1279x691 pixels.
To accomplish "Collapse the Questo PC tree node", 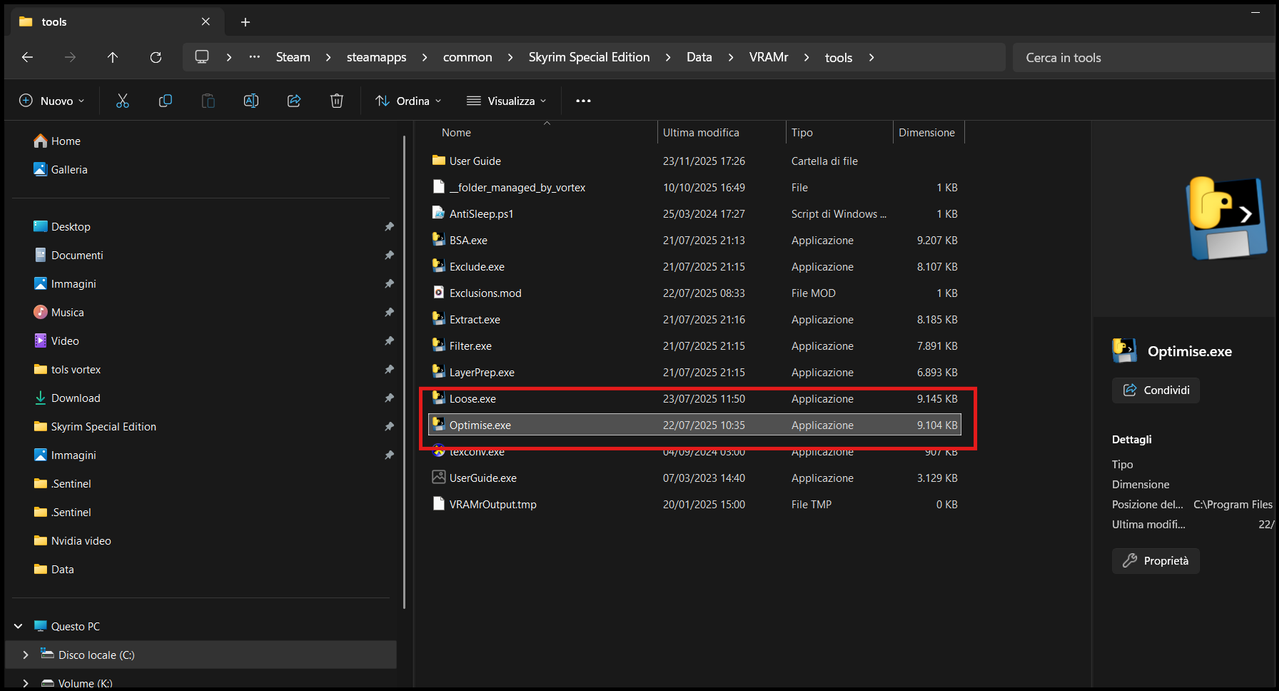I will pyautogui.click(x=18, y=626).
